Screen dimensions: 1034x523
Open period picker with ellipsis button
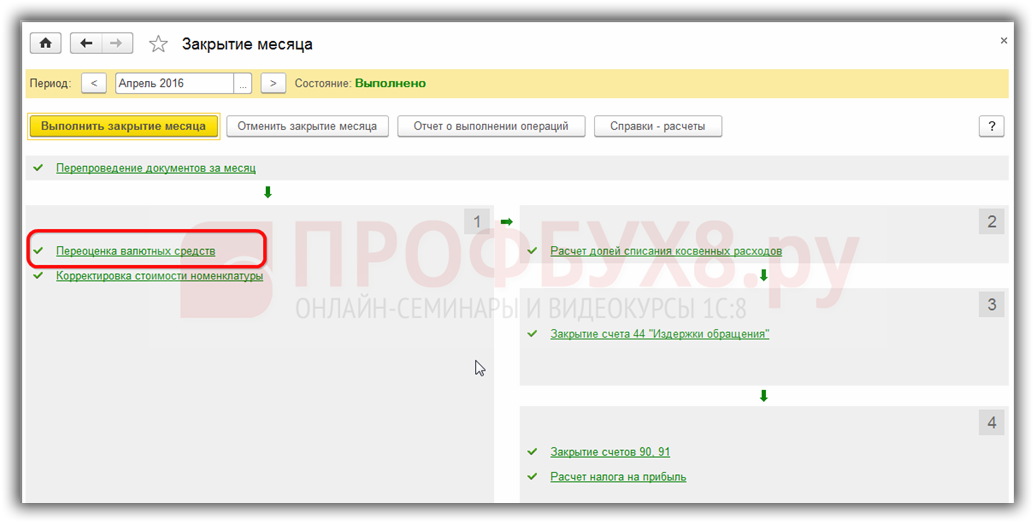pyautogui.click(x=243, y=84)
